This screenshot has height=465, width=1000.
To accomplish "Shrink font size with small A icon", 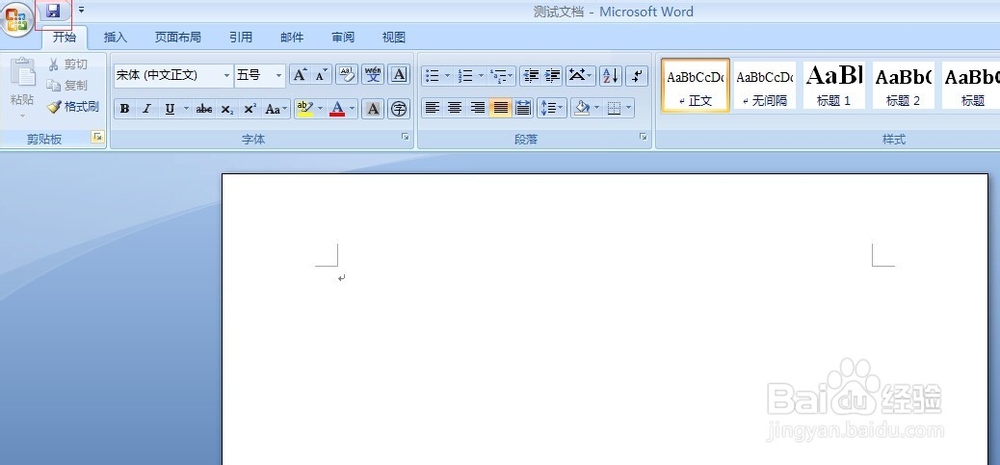I will pyautogui.click(x=321, y=75).
